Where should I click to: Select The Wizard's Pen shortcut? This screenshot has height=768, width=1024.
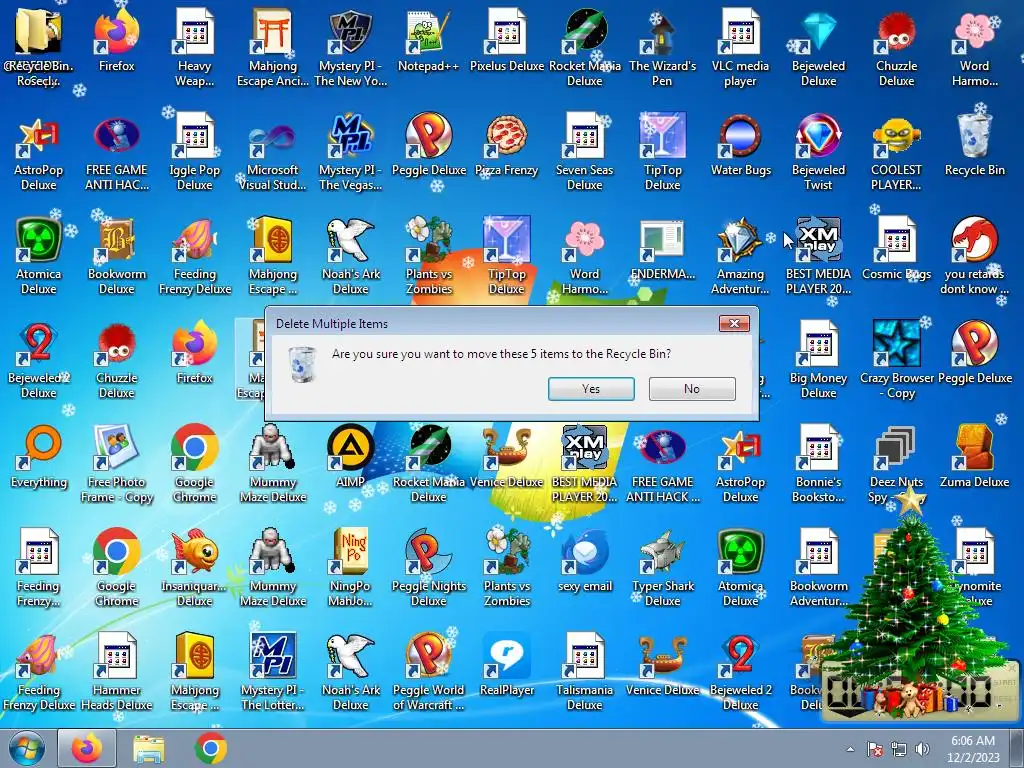click(662, 47)
